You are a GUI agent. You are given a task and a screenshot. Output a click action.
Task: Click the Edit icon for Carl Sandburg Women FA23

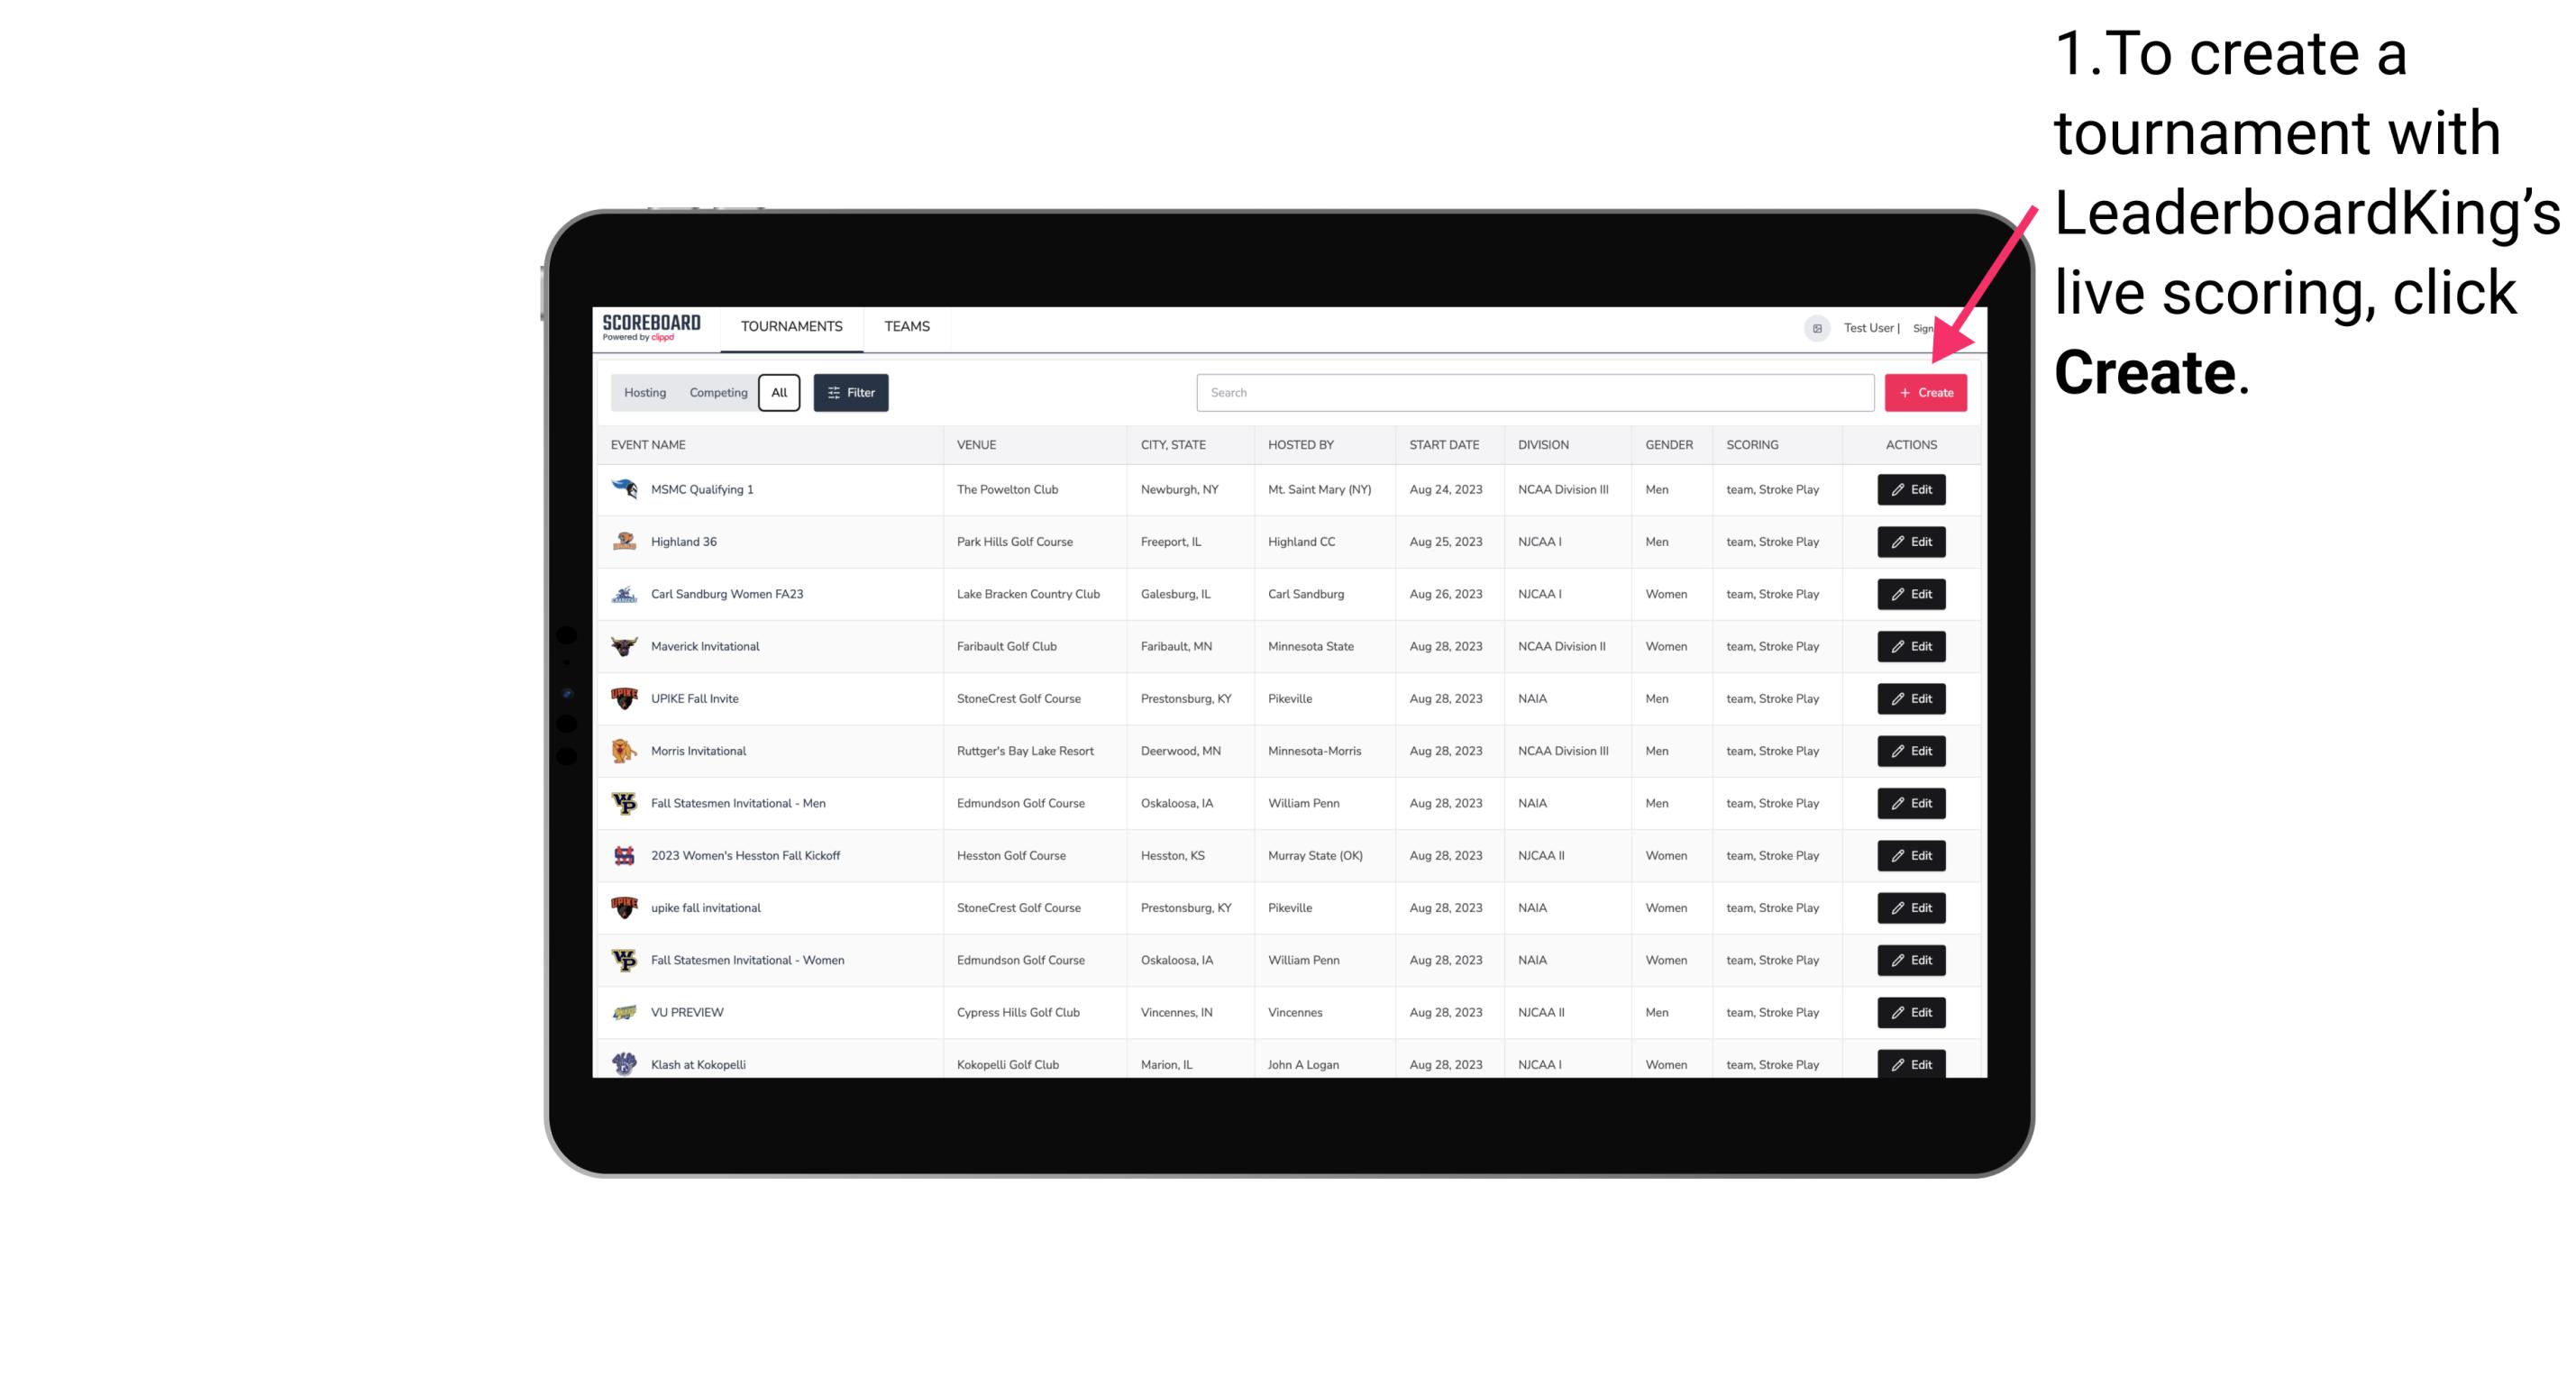pyautogui.click(x=1910, y=594)
